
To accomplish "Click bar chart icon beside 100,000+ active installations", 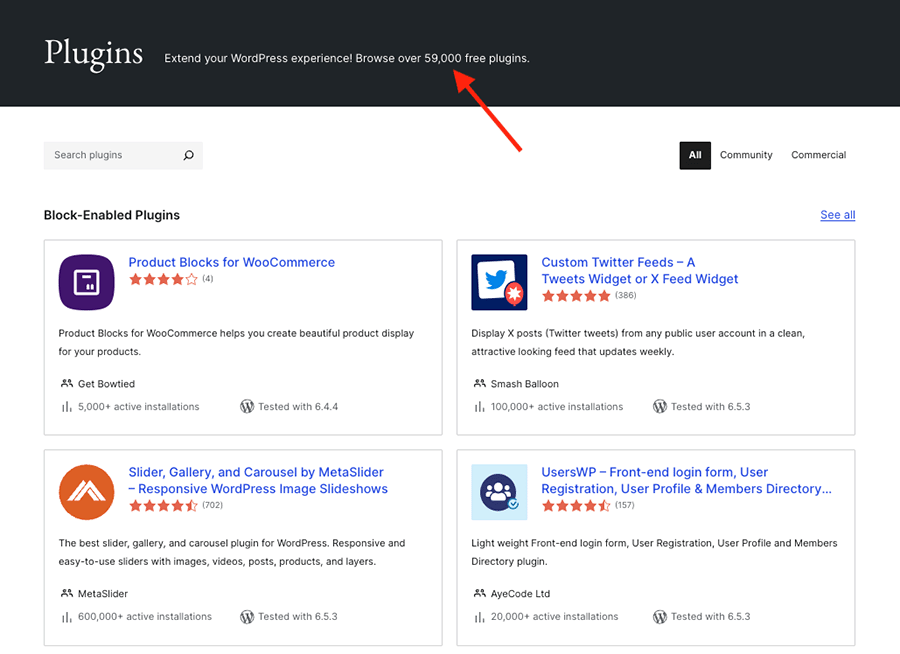I will point(479,407).
